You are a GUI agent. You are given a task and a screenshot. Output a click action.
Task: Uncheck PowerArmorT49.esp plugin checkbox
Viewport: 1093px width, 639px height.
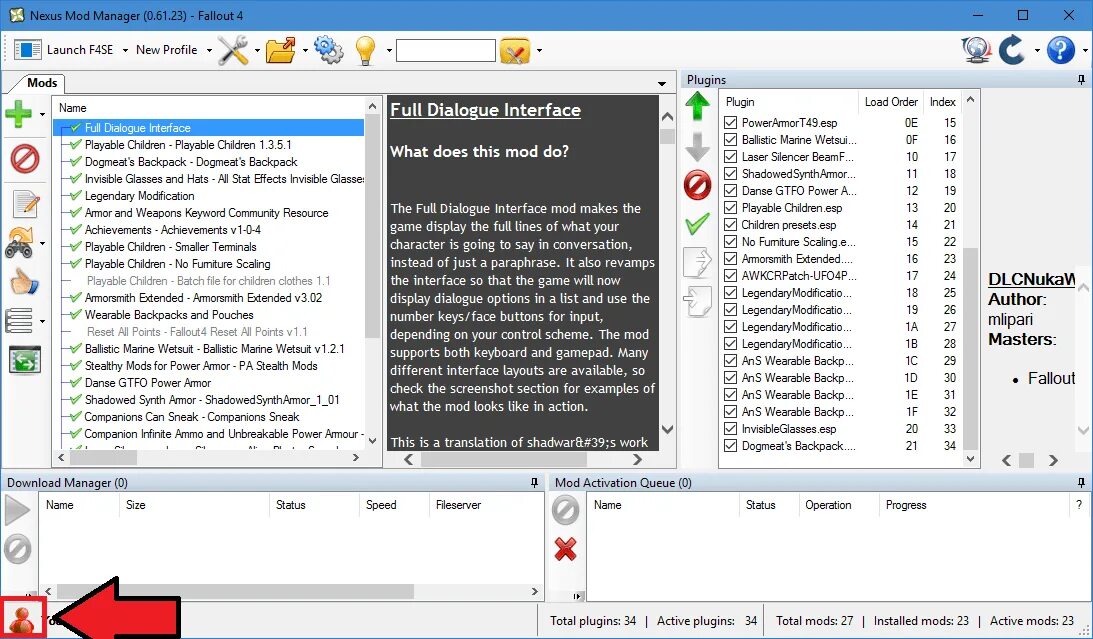pos(730,123)
